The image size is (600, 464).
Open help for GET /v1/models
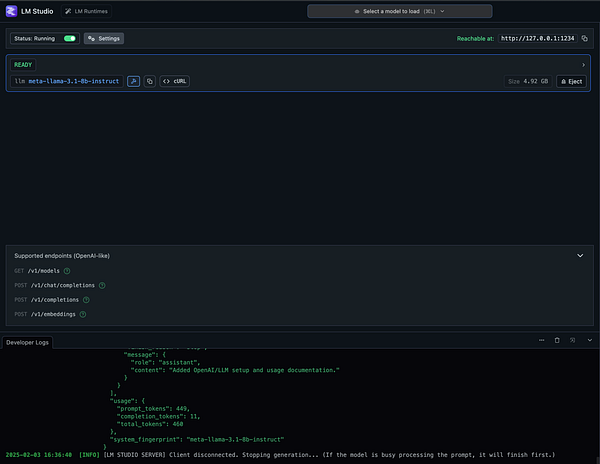pyautogui.click(x=67, y=271)
